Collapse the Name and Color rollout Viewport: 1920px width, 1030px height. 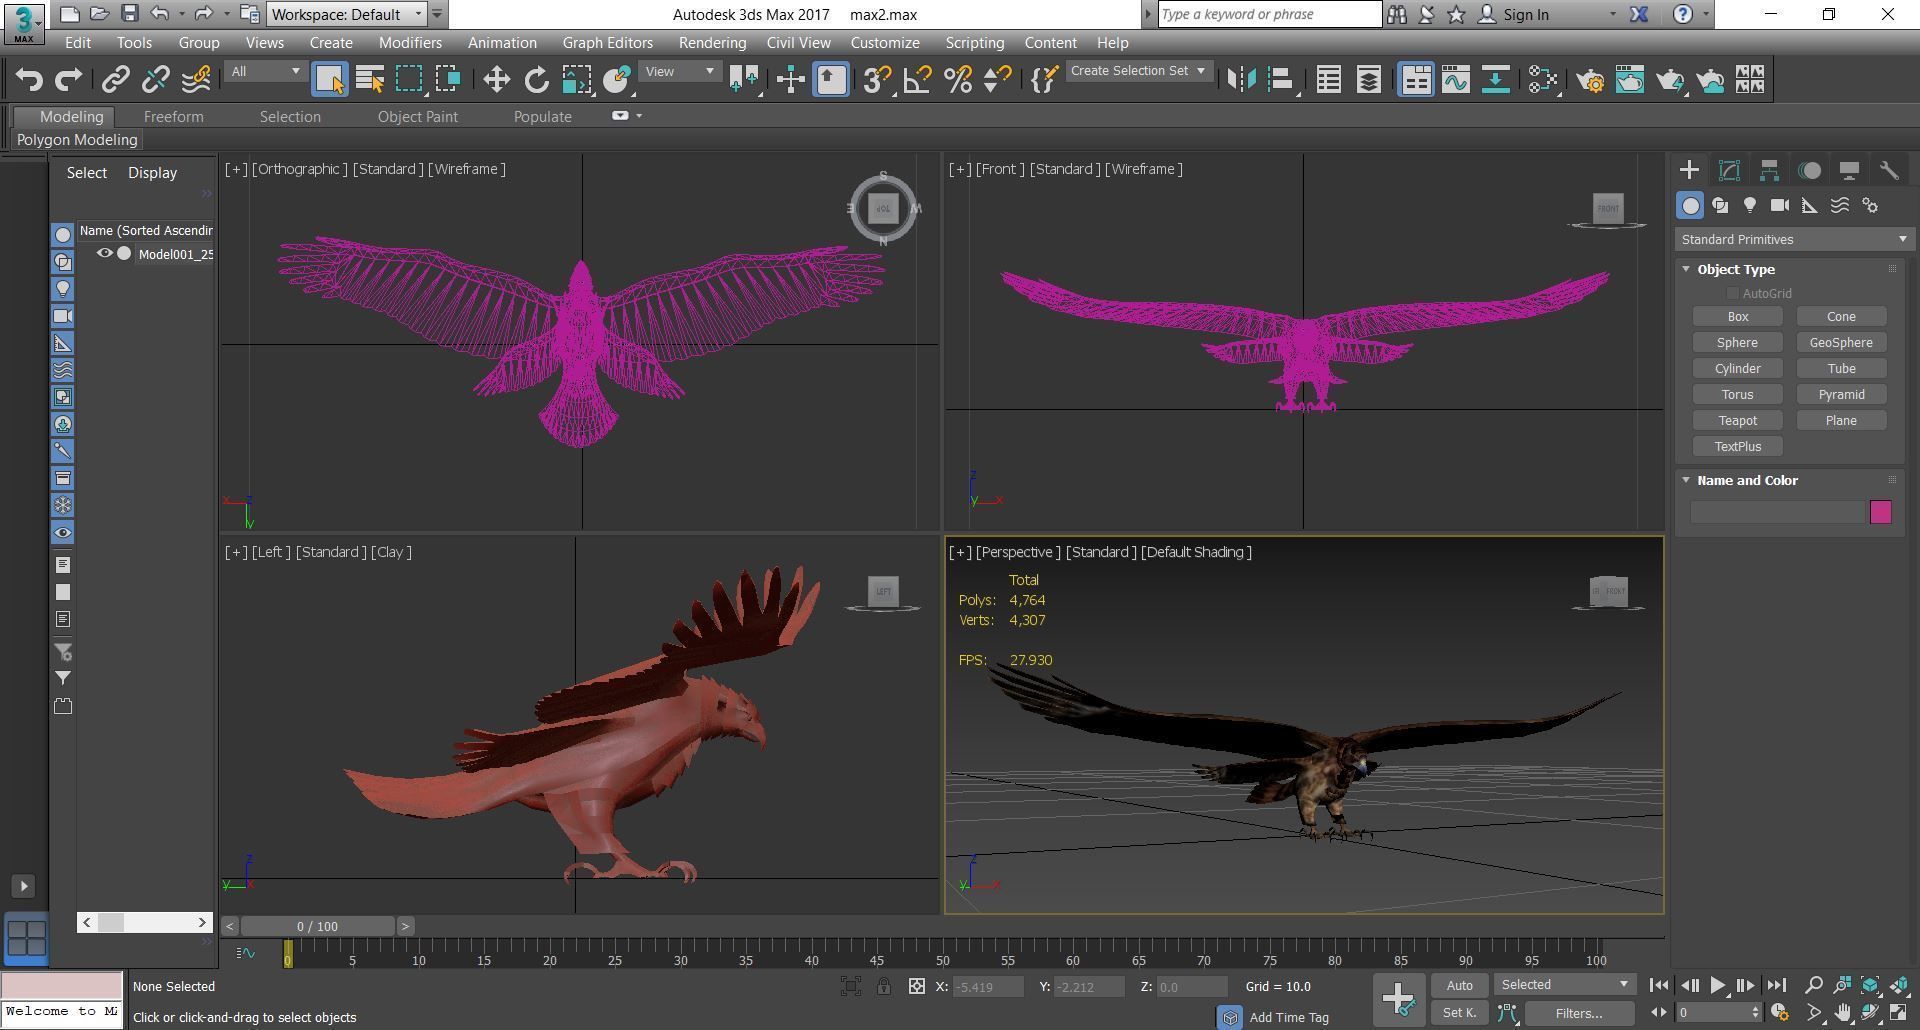[x=1686, y=480]
